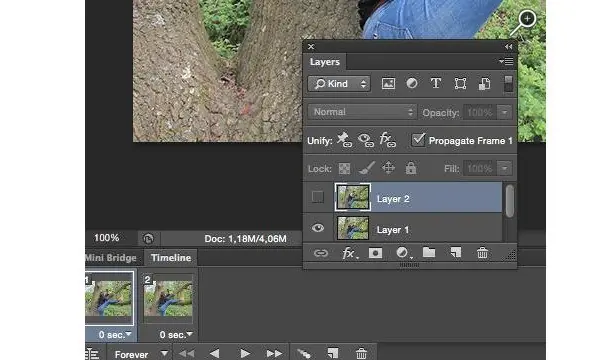Select the Layer 2 name

click(x=393, y=199)
